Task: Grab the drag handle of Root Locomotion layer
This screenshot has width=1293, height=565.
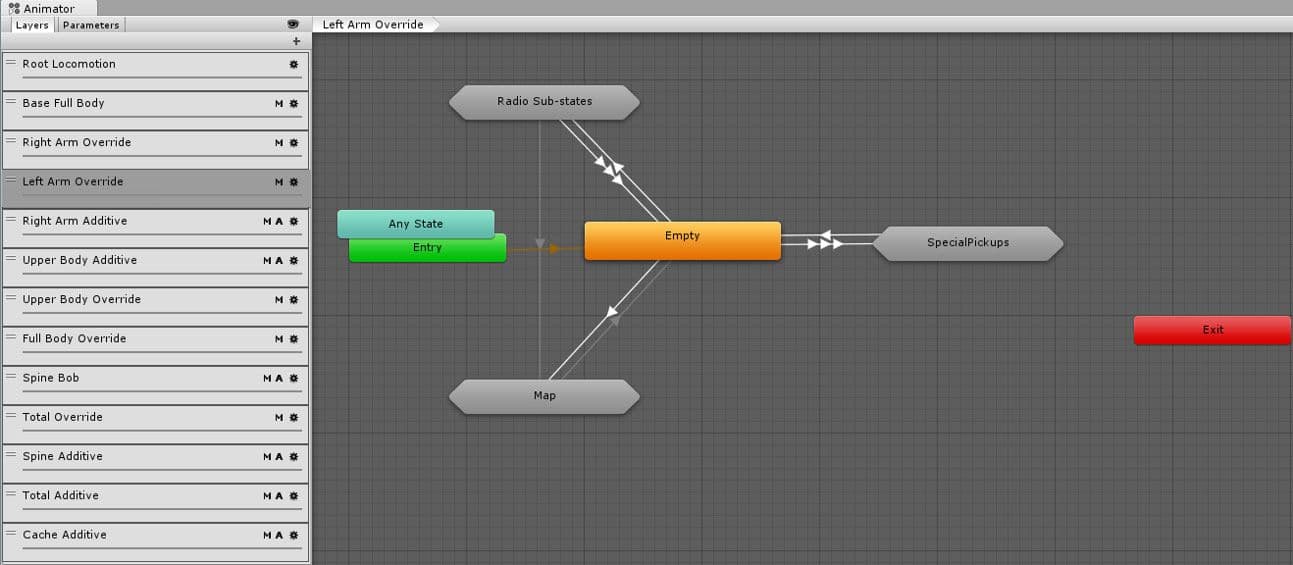Action: pos(11,63)
